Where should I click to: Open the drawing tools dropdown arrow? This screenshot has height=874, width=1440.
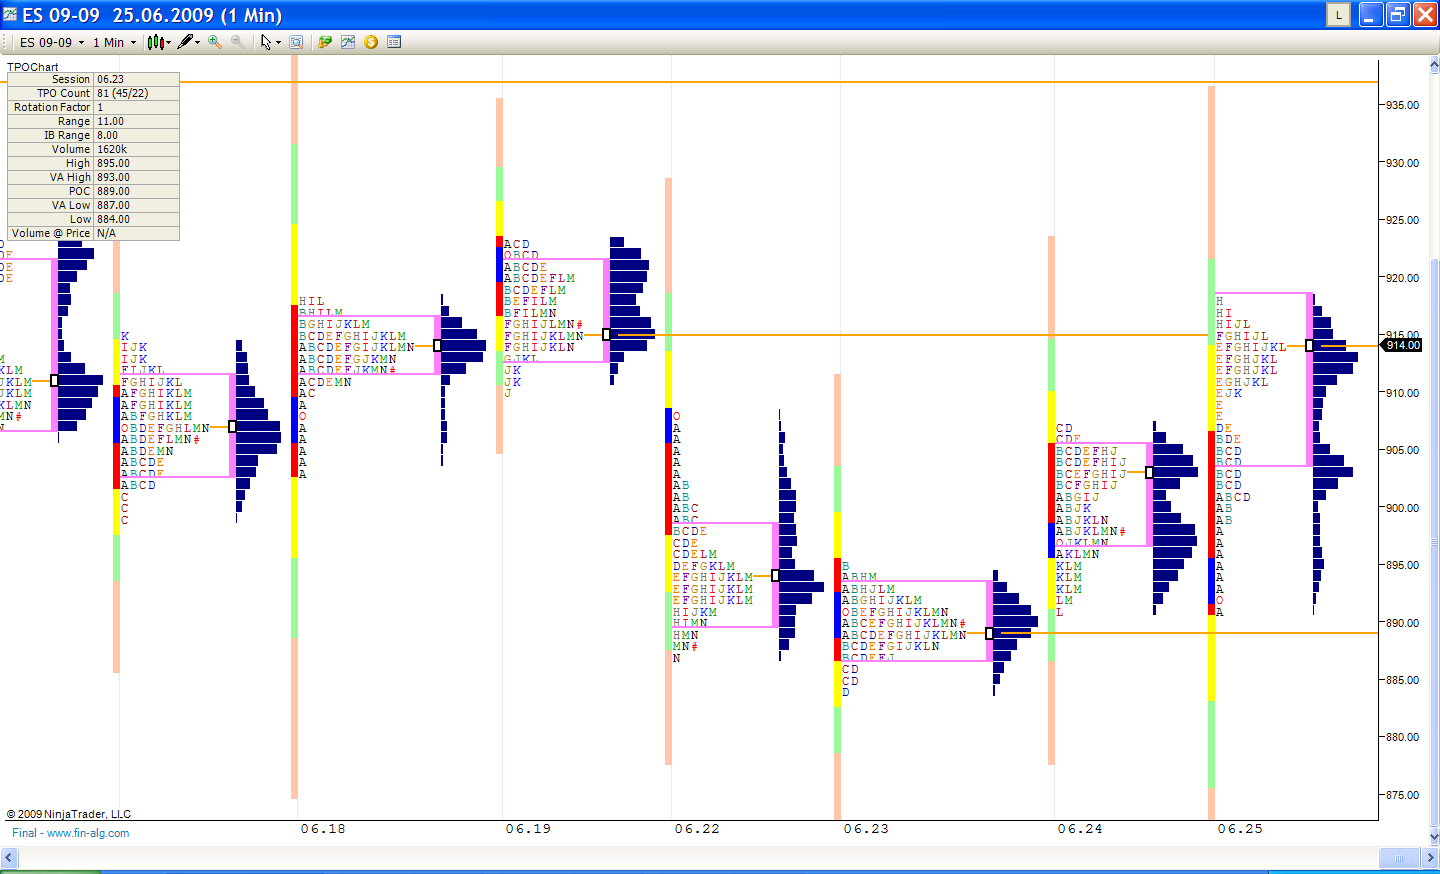pos(198,43)
